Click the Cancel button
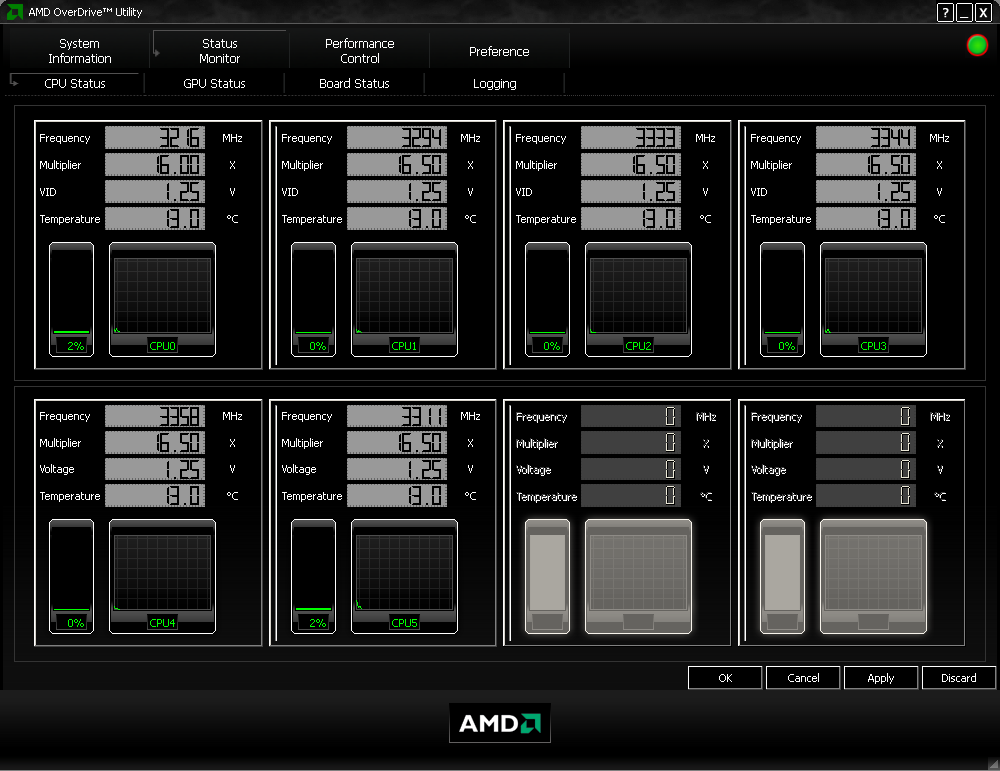The width and height of the screenshot is (1000, 771). (x=803, y=678)
